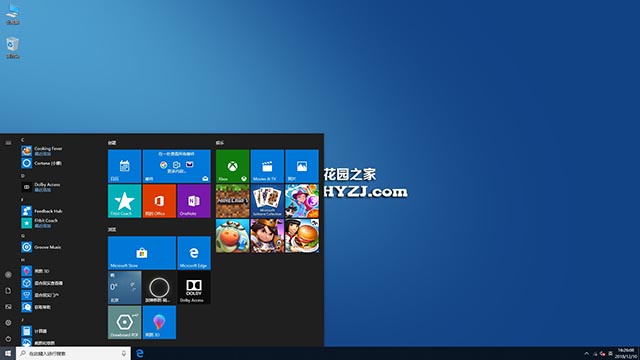Screen dimensions: 640x360
Task: Open the Calendar tile
Action: click(124, 166)
